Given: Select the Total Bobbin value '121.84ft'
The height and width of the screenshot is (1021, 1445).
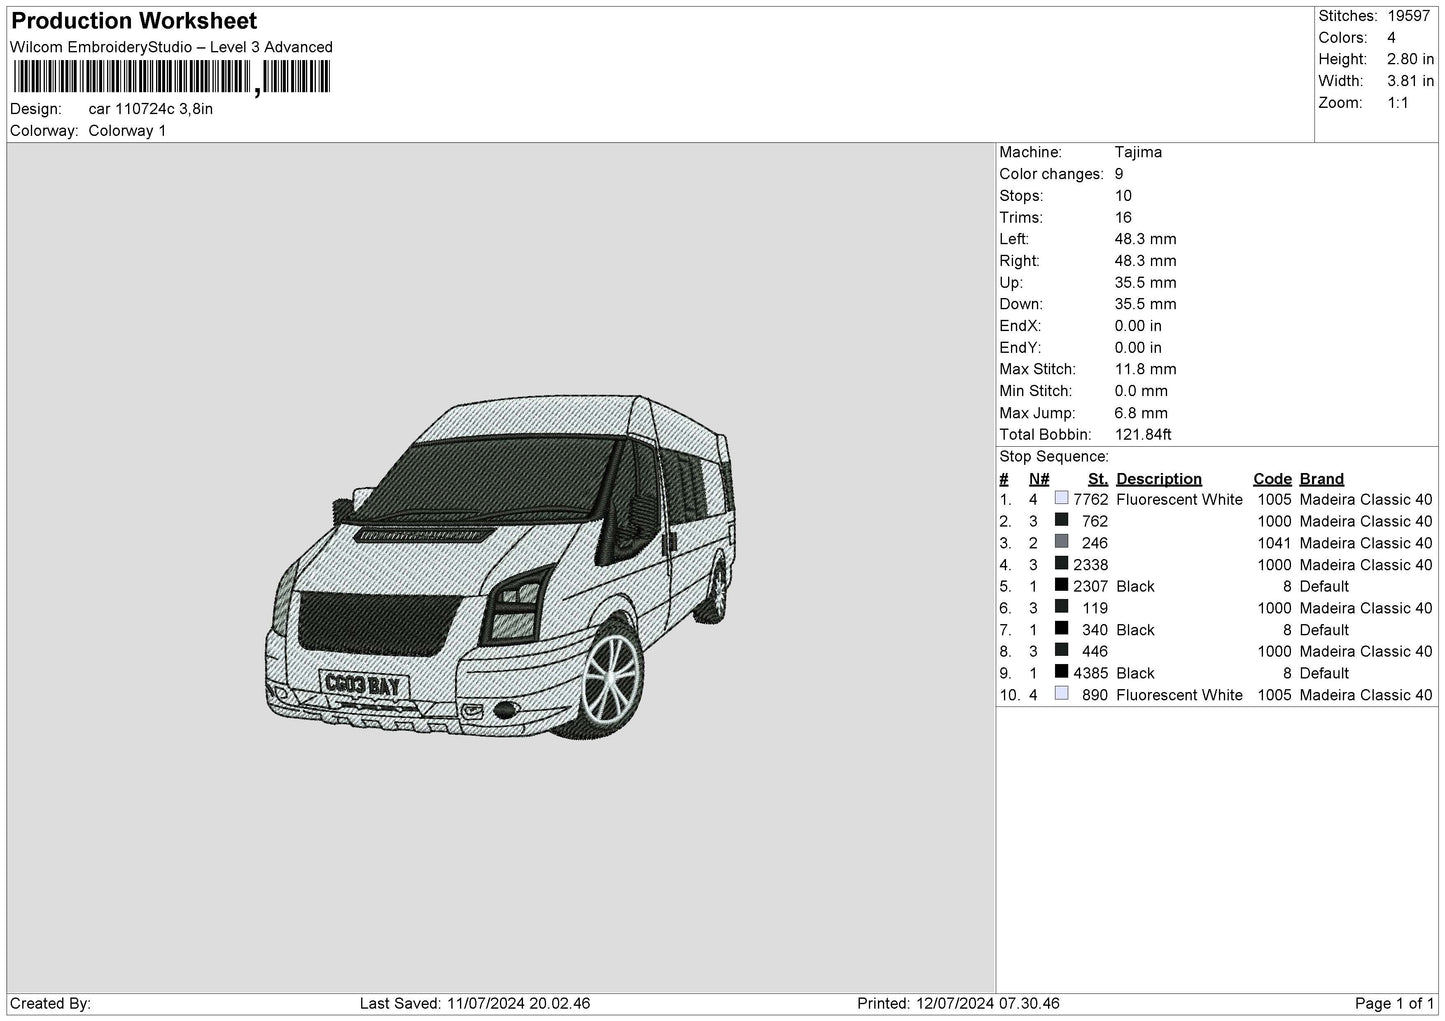Looking at the screenshot, I should click(x=1143, y=435).
